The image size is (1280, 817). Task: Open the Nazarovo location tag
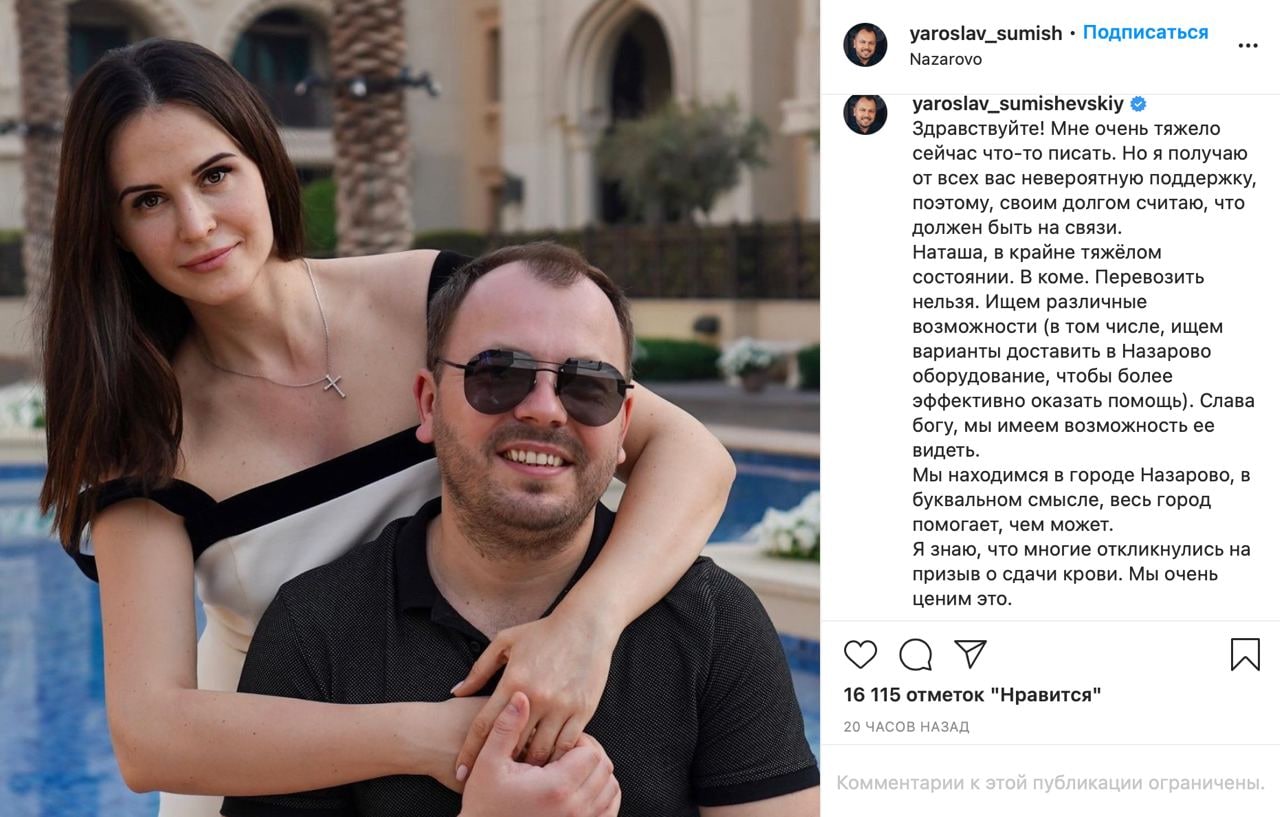(946, 59)
